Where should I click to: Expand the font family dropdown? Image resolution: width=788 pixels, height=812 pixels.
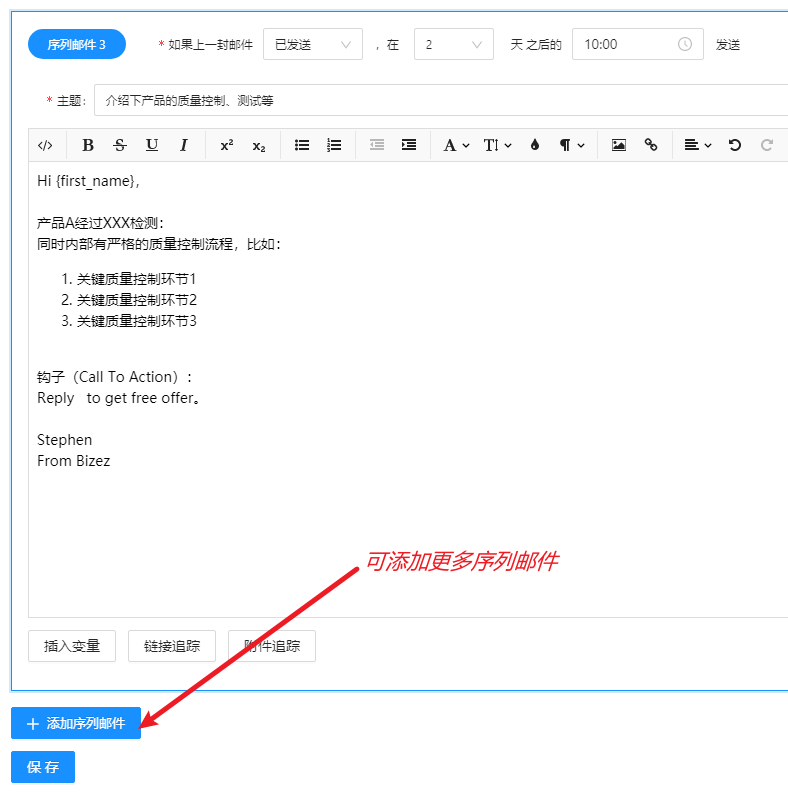pyautogui.click(x=456, y=145)
